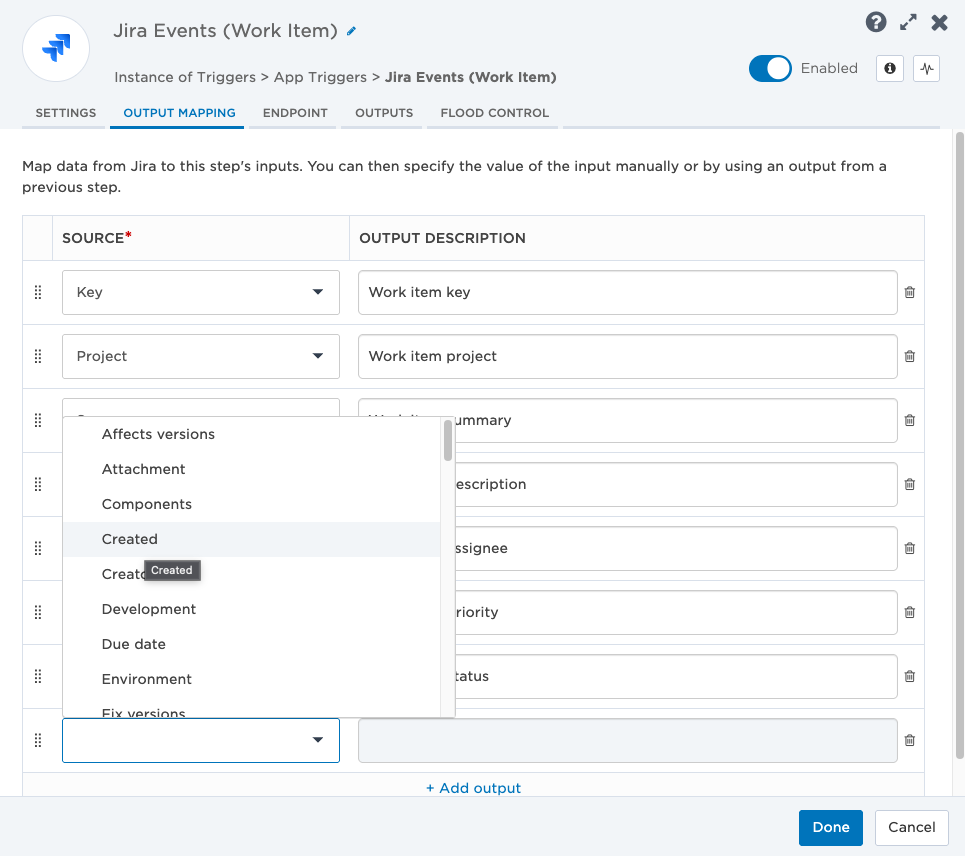
Task: Edit the description output description field
Action: 676,484
